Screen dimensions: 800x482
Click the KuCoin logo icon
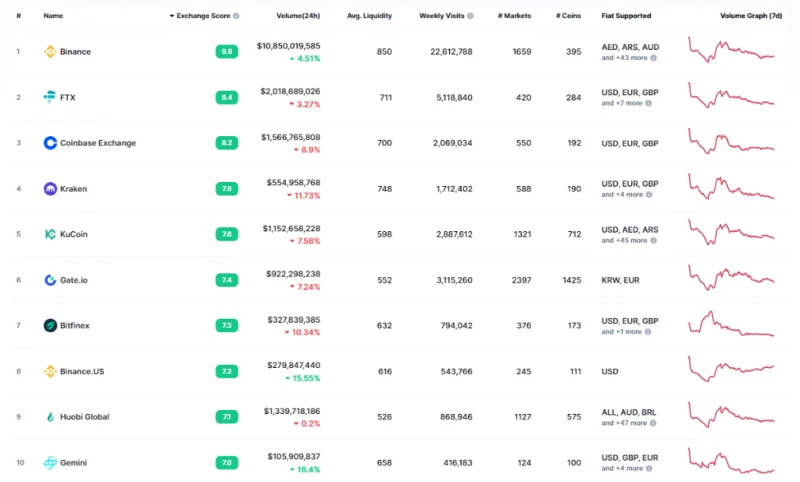tap(50, 234)
